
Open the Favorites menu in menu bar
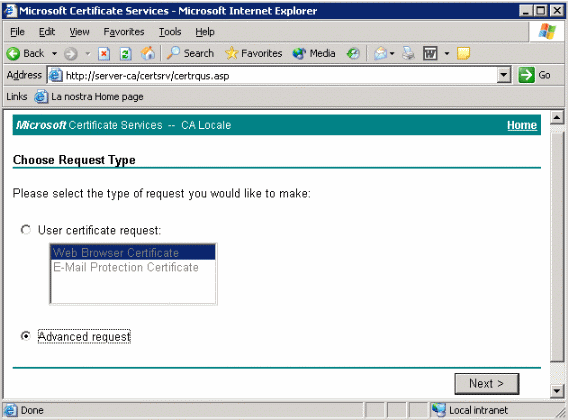pos(124,32)
